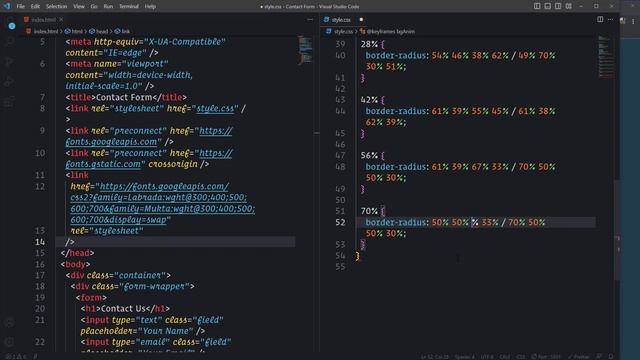Open the View menu
The width and height of the screenshot is (640, 360).
(79, 7)
